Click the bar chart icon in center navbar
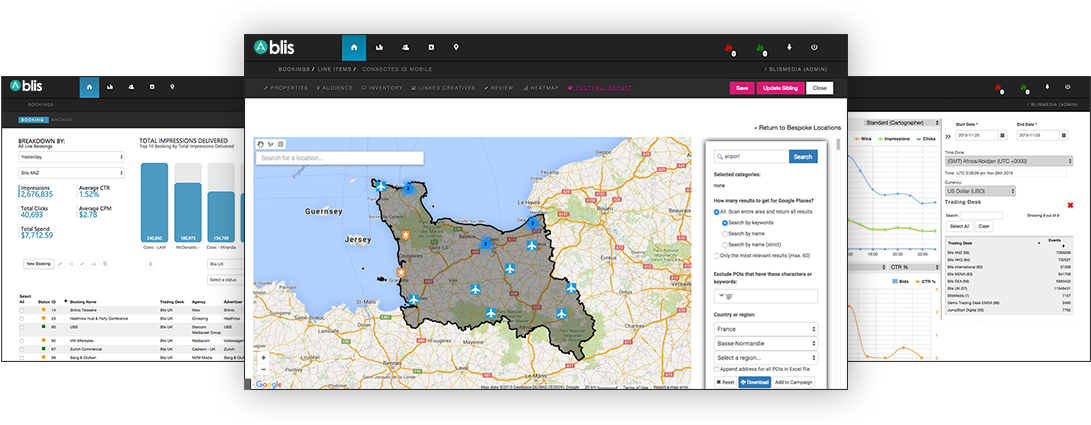1091x425 pixels. [380, 47]
